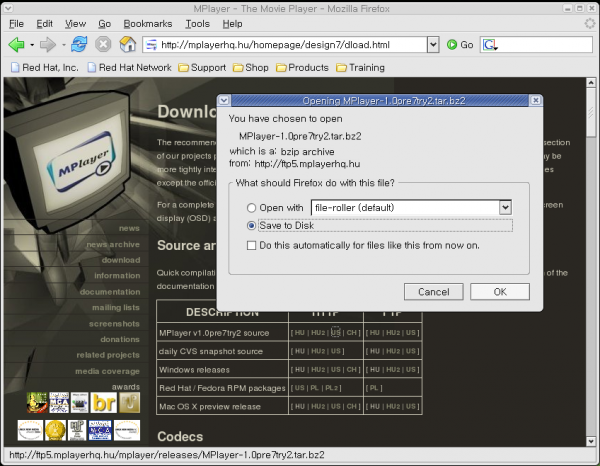Follow the 'information' sidebar link
This screenshot has height=466, width=600.
117,276
